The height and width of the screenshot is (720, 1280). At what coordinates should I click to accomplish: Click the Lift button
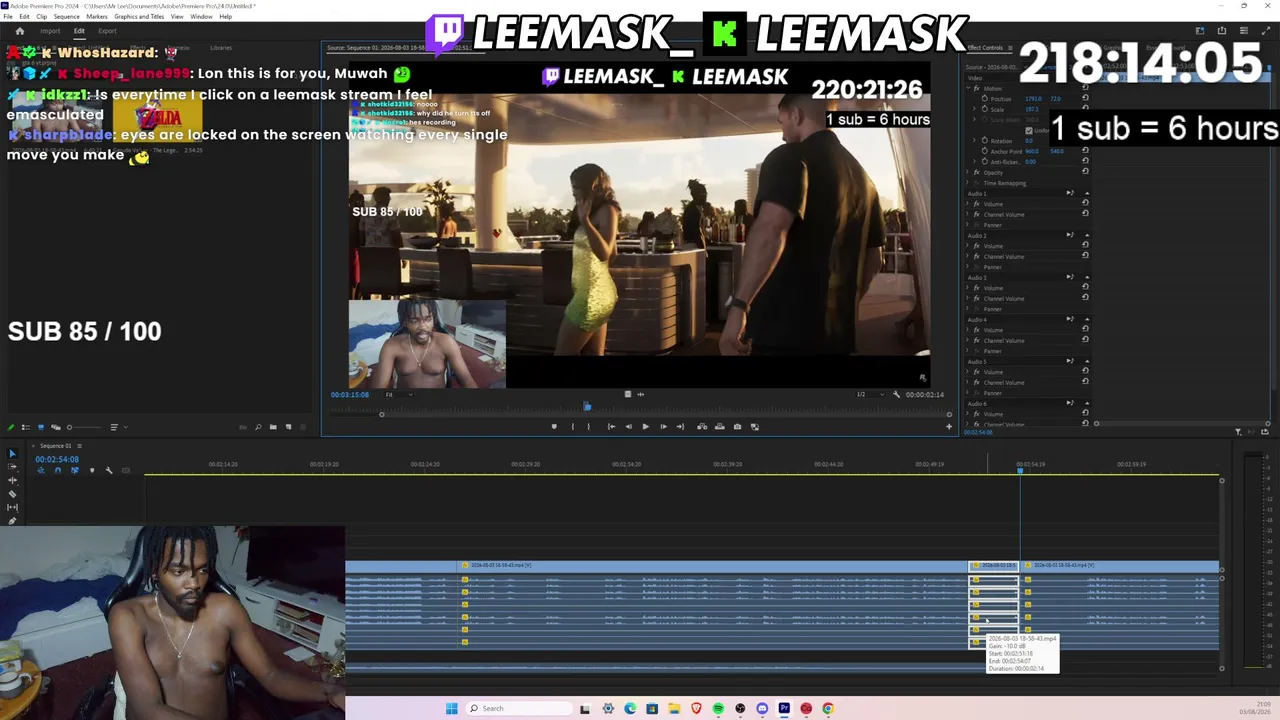pos(702,427)
